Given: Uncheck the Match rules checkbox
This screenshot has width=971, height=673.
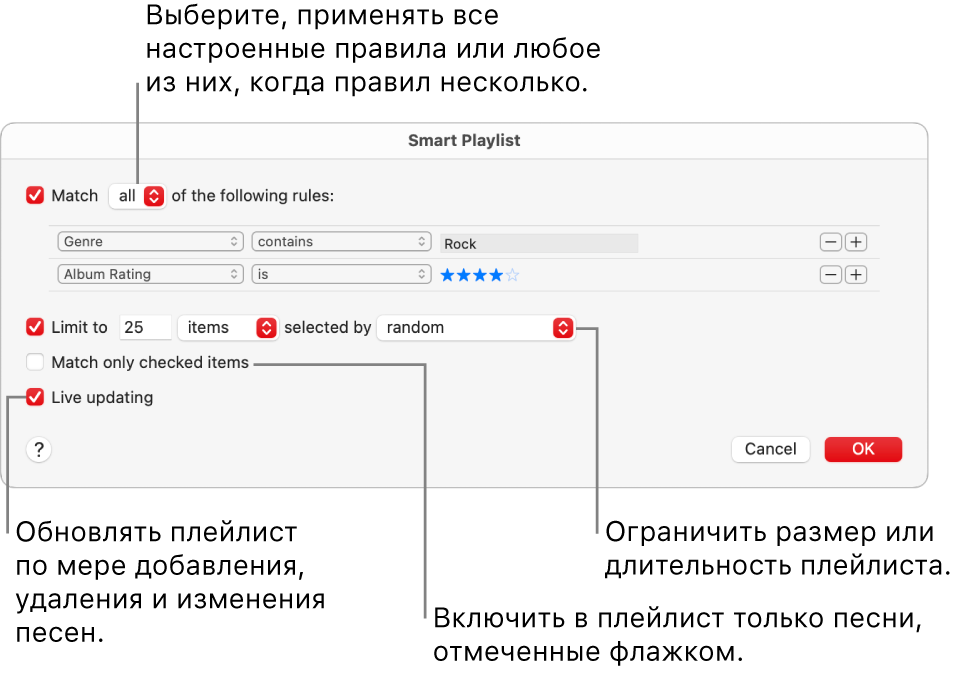Looking at the screenshot, I should point(35,196).
